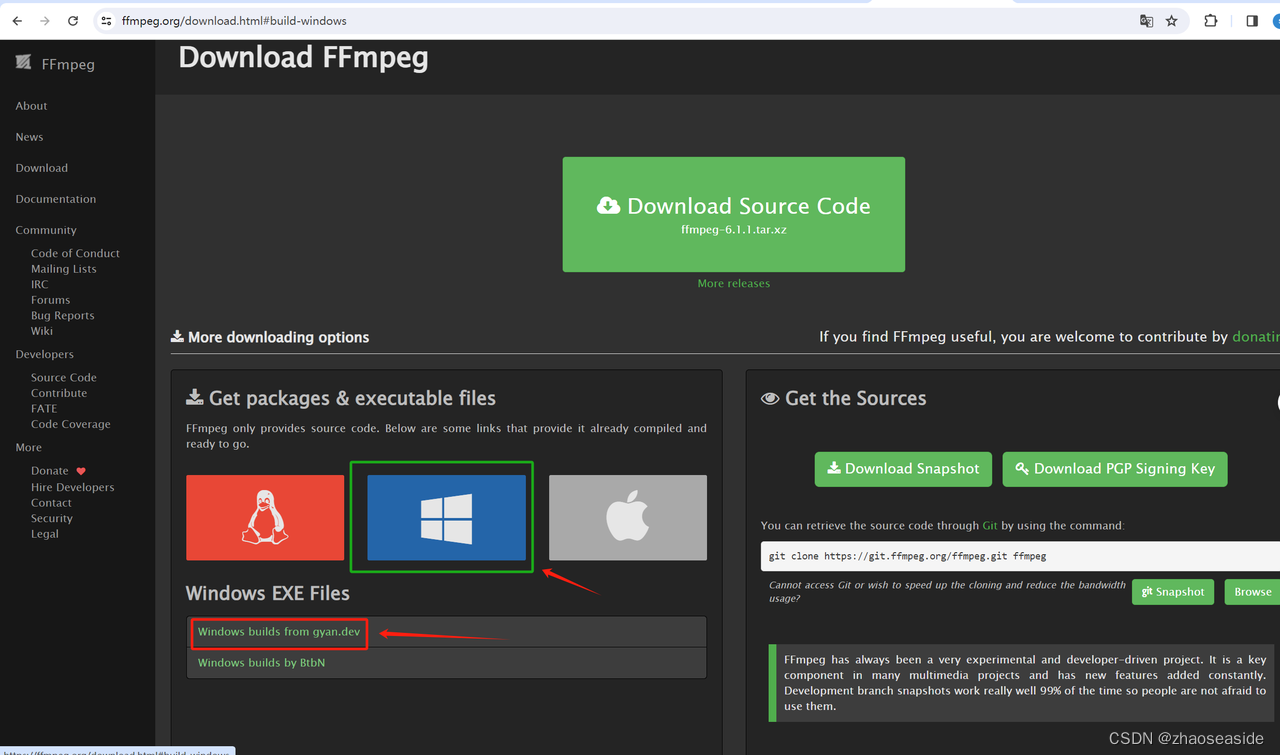Toggle browser side panel icon
Screen dimensions: 1280x755
(1252, 21)
